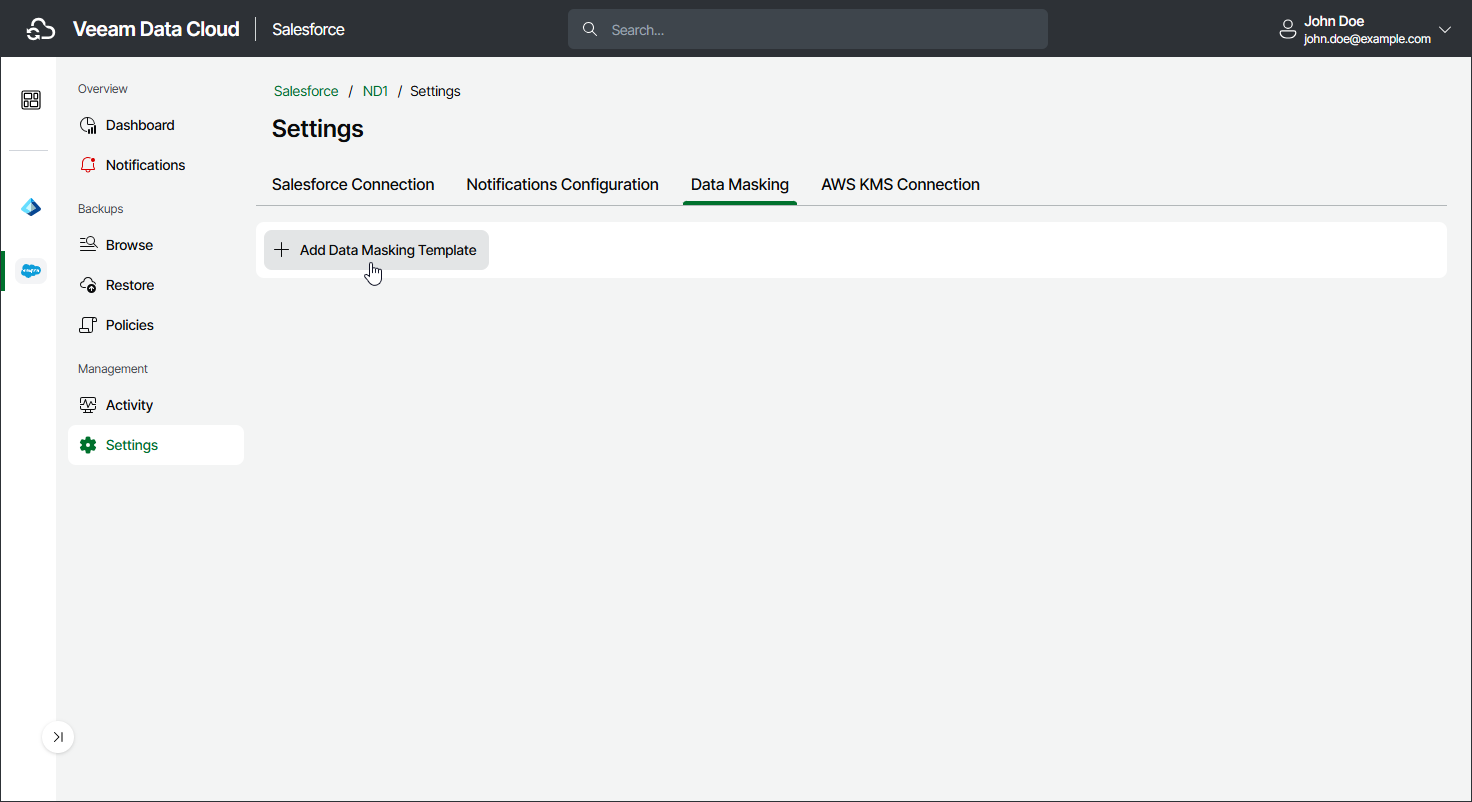1472x802 pixels.
Task: Click the search magnifier icon
Action: point(590,30)
